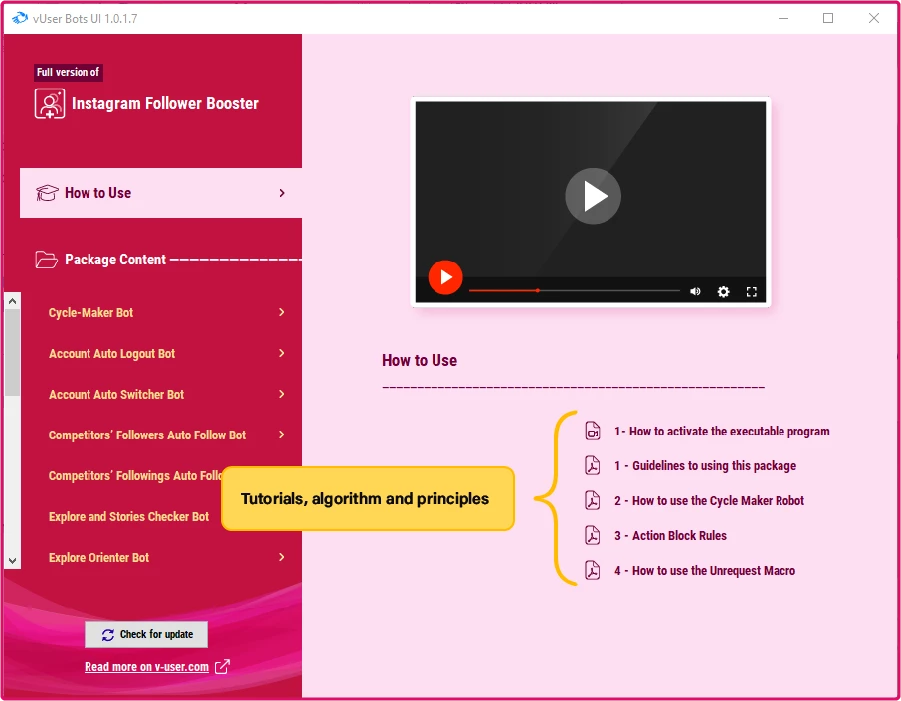
Task: Click the Package Content heading
Action: 115,260
